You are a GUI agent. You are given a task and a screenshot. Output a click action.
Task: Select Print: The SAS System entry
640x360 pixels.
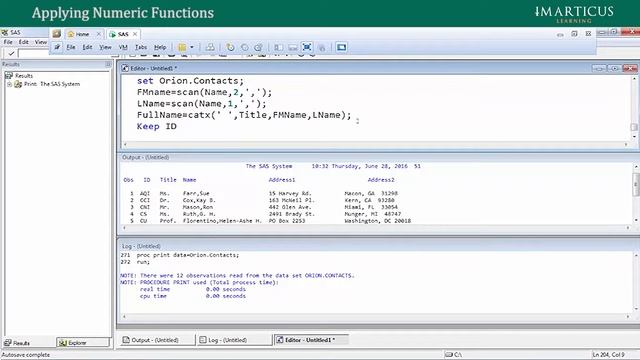pyautogui.click(x=52, y=84)
